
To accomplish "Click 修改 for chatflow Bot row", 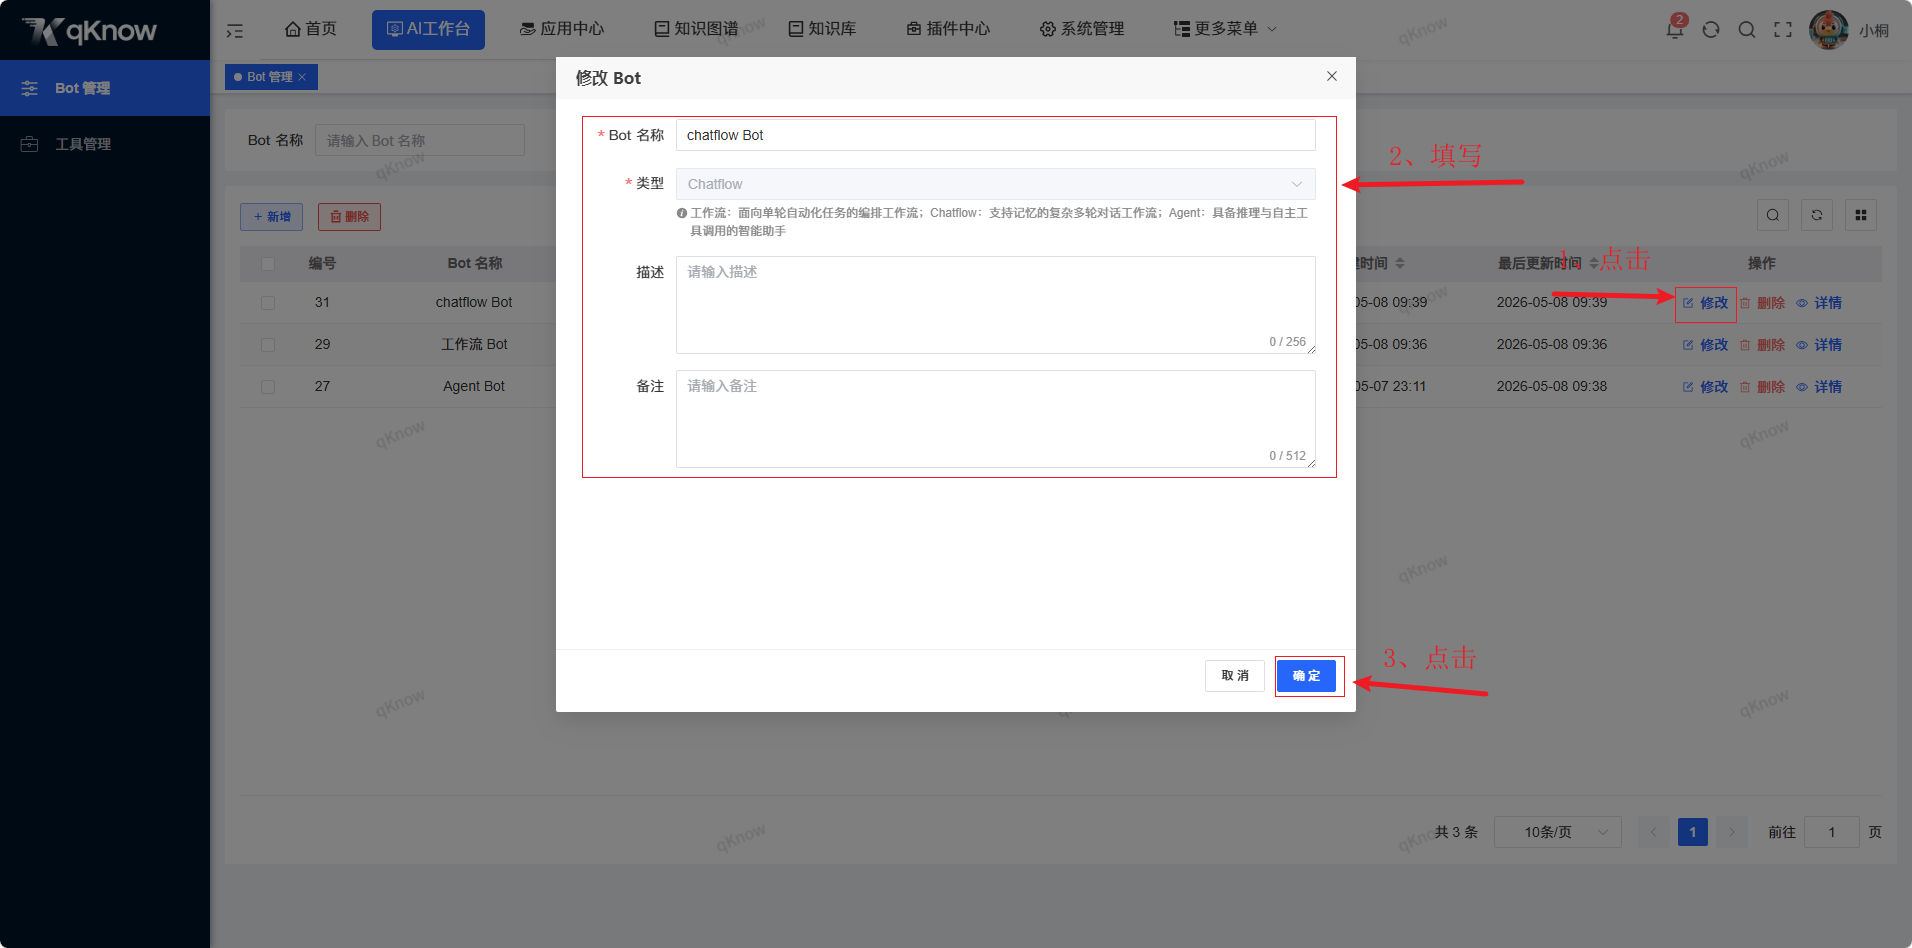I will [x=1705, y=303].
